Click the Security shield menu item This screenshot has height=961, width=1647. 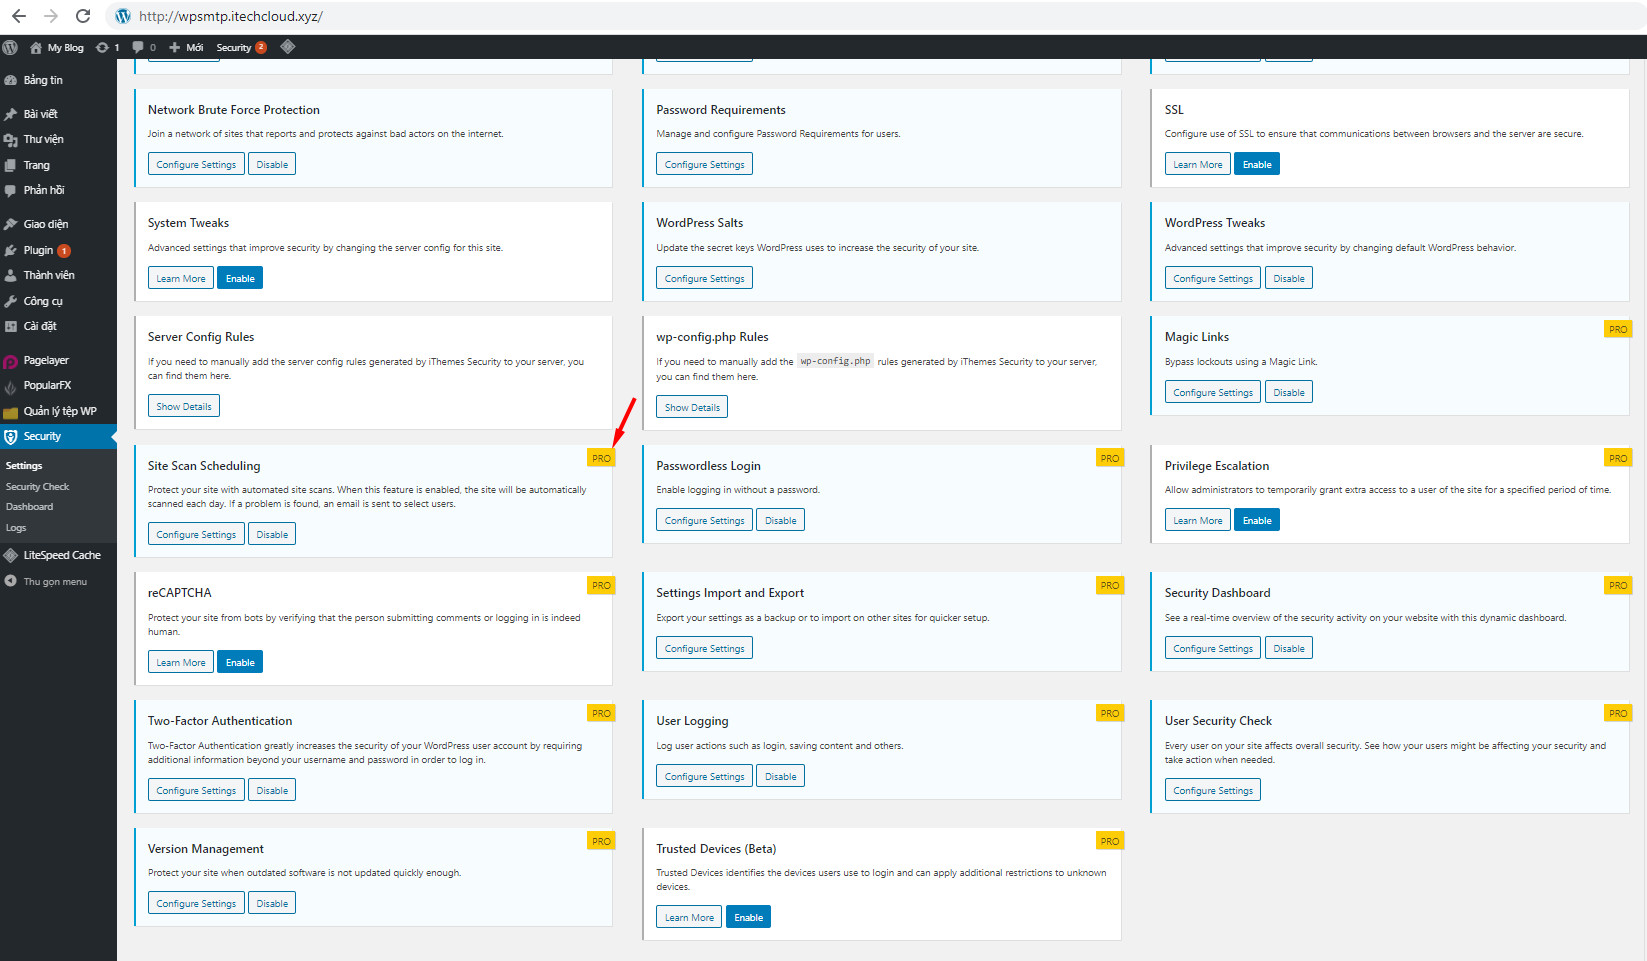58,436
